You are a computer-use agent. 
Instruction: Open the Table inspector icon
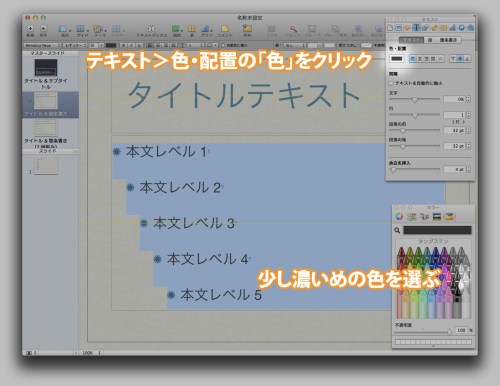[x=444, y=28]
